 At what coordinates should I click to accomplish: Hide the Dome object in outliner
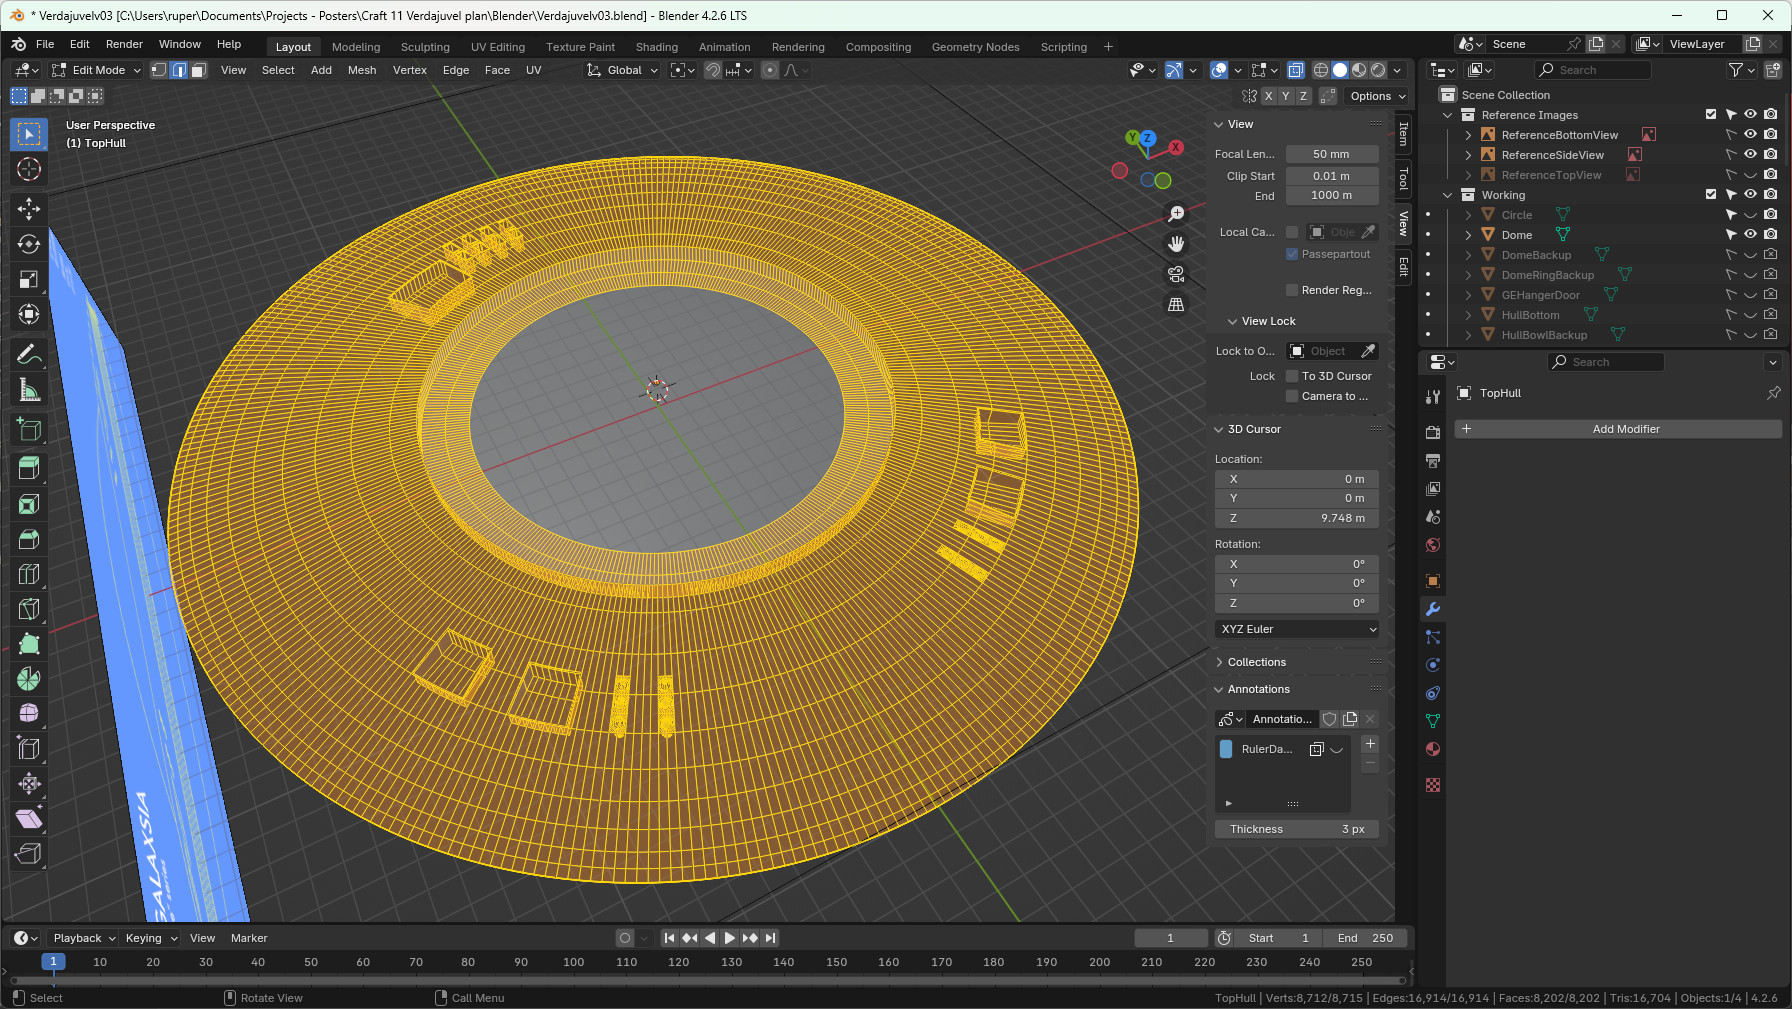[1750, 235]
